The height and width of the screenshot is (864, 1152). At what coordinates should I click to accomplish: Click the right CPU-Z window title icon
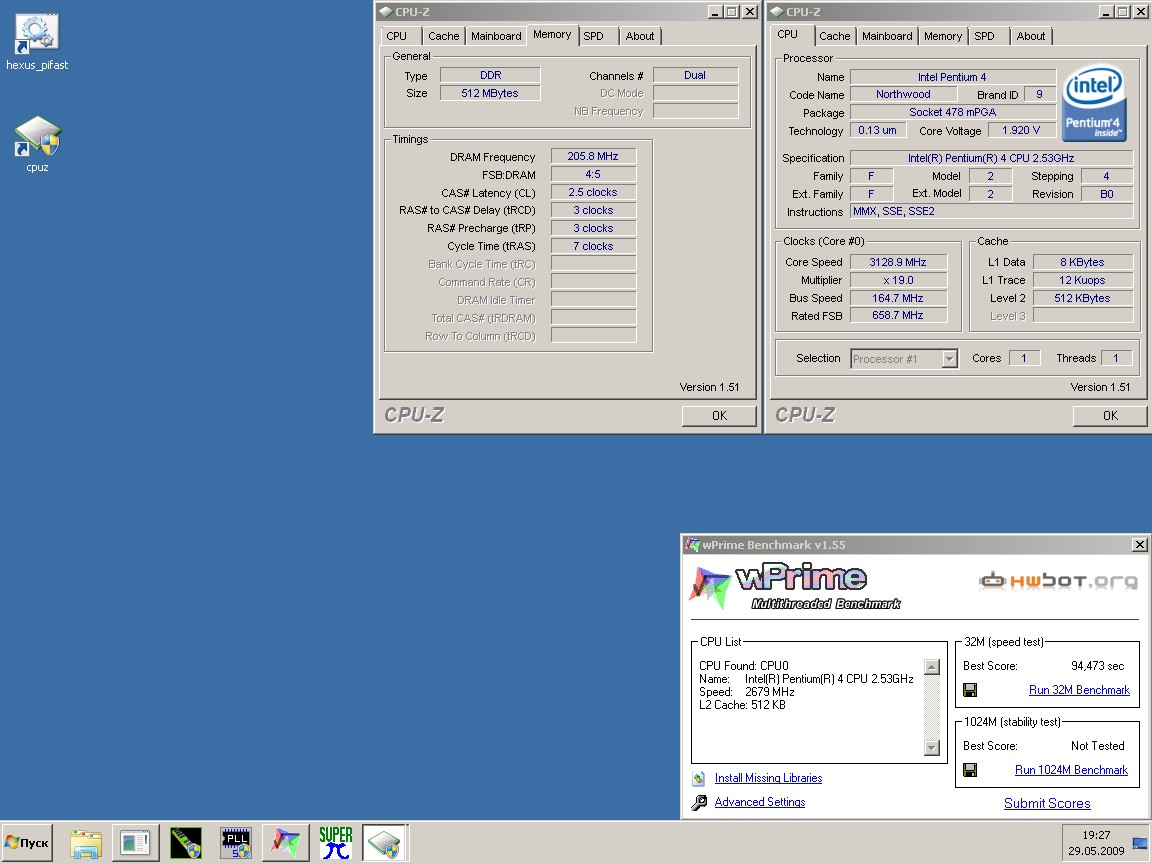777,12
